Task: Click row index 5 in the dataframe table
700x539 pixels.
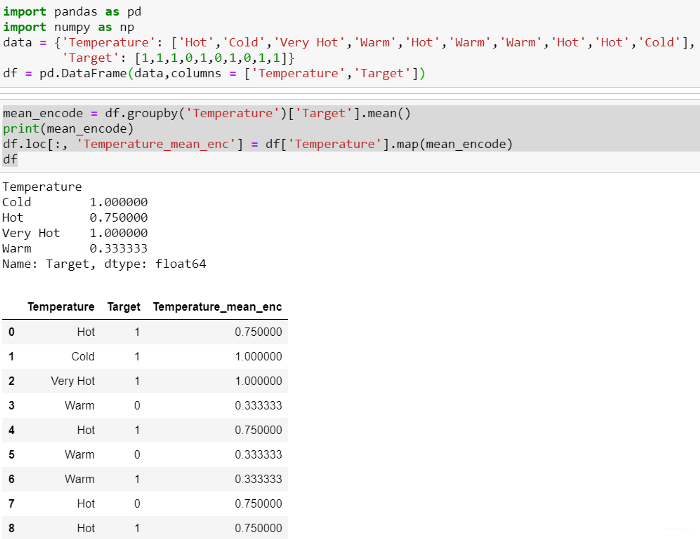Action: 12,455
